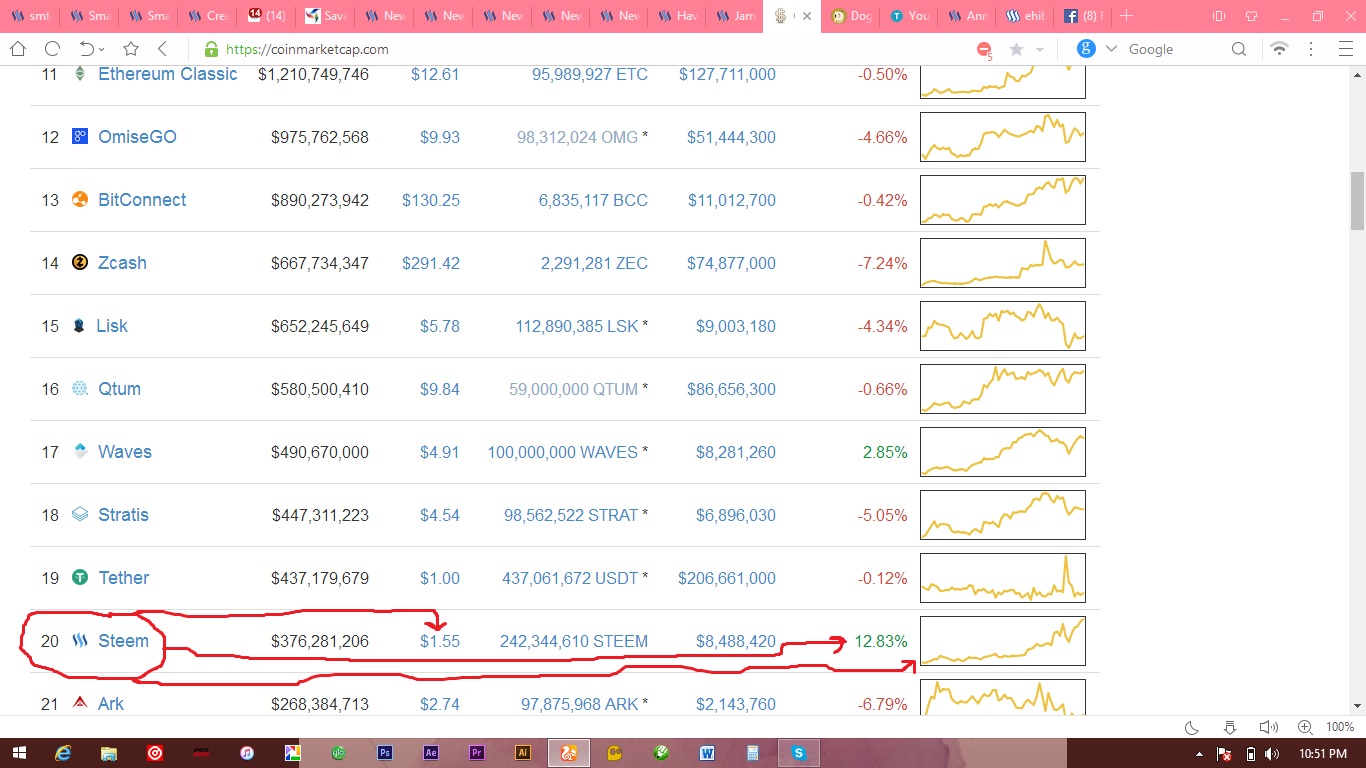Image resolution: width=1366 pixels, height=768 pixels.
Task: Click the Zcash price $291.42
Action: (431, 263)
